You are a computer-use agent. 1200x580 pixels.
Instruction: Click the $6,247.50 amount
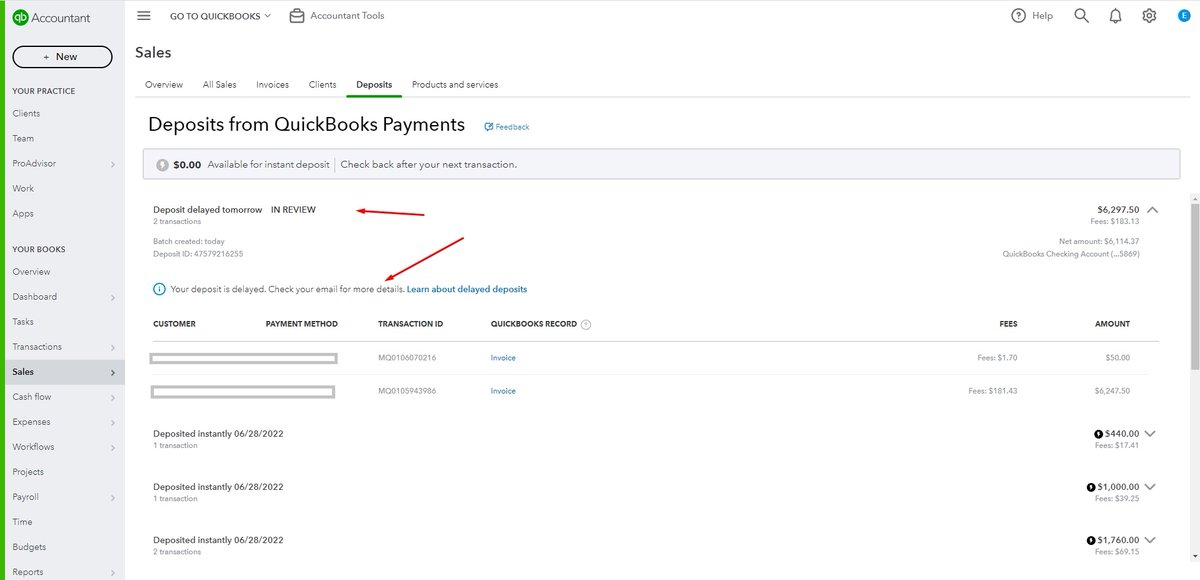click(x=1112, y=391)
